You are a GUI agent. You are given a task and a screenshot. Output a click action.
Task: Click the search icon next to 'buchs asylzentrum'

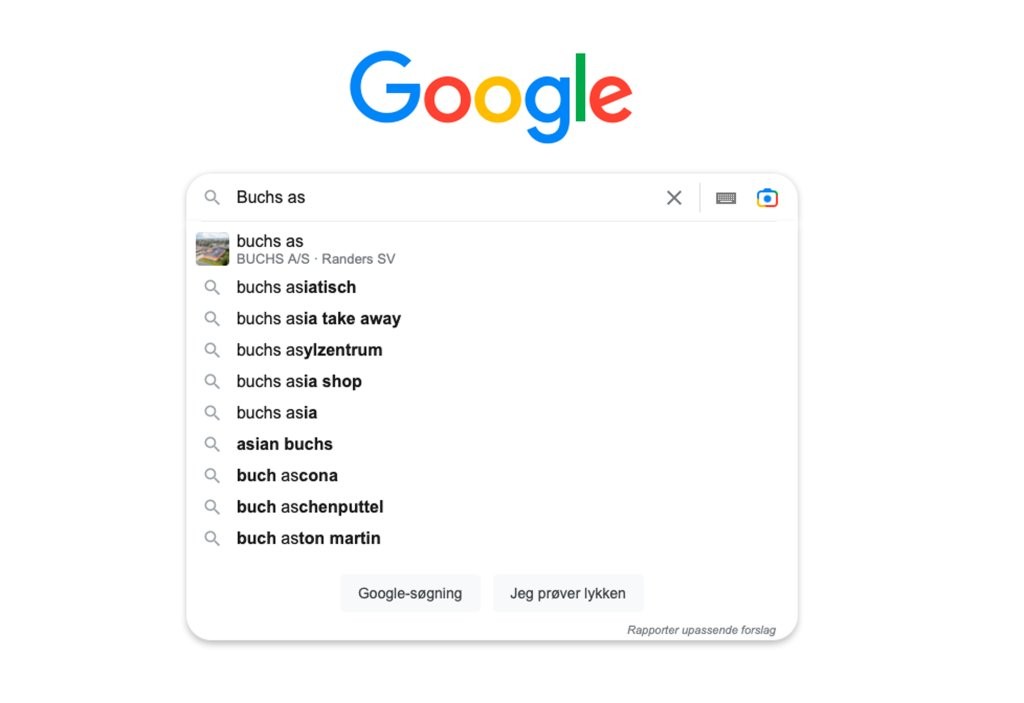tap(212, 350)
